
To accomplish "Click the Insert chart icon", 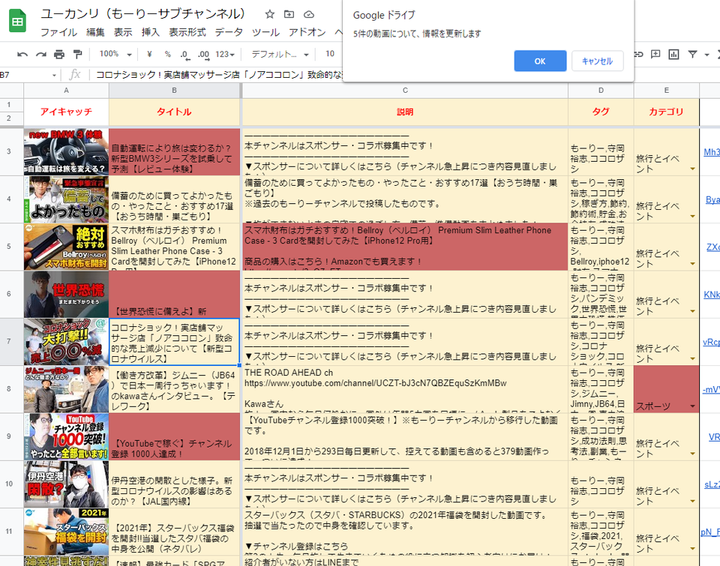I will point(674,55).
